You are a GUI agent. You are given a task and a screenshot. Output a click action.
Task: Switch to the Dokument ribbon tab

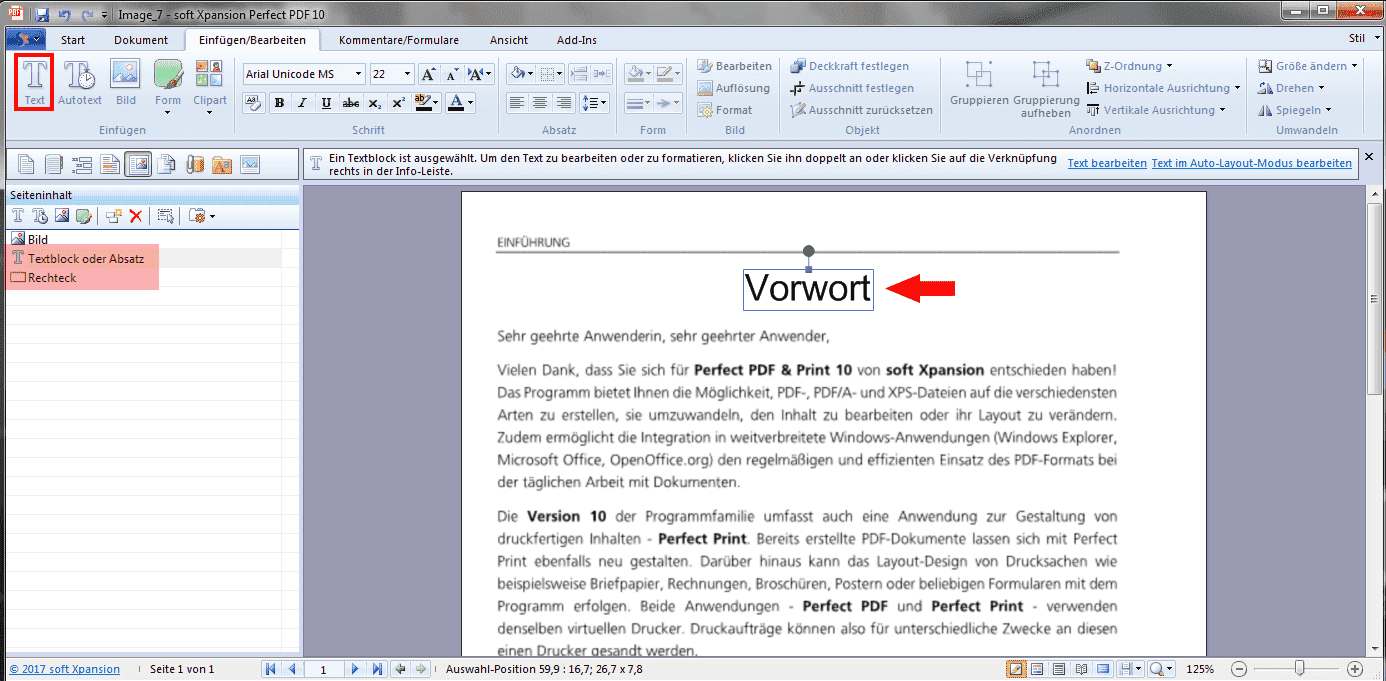click(x=140, y=40)
